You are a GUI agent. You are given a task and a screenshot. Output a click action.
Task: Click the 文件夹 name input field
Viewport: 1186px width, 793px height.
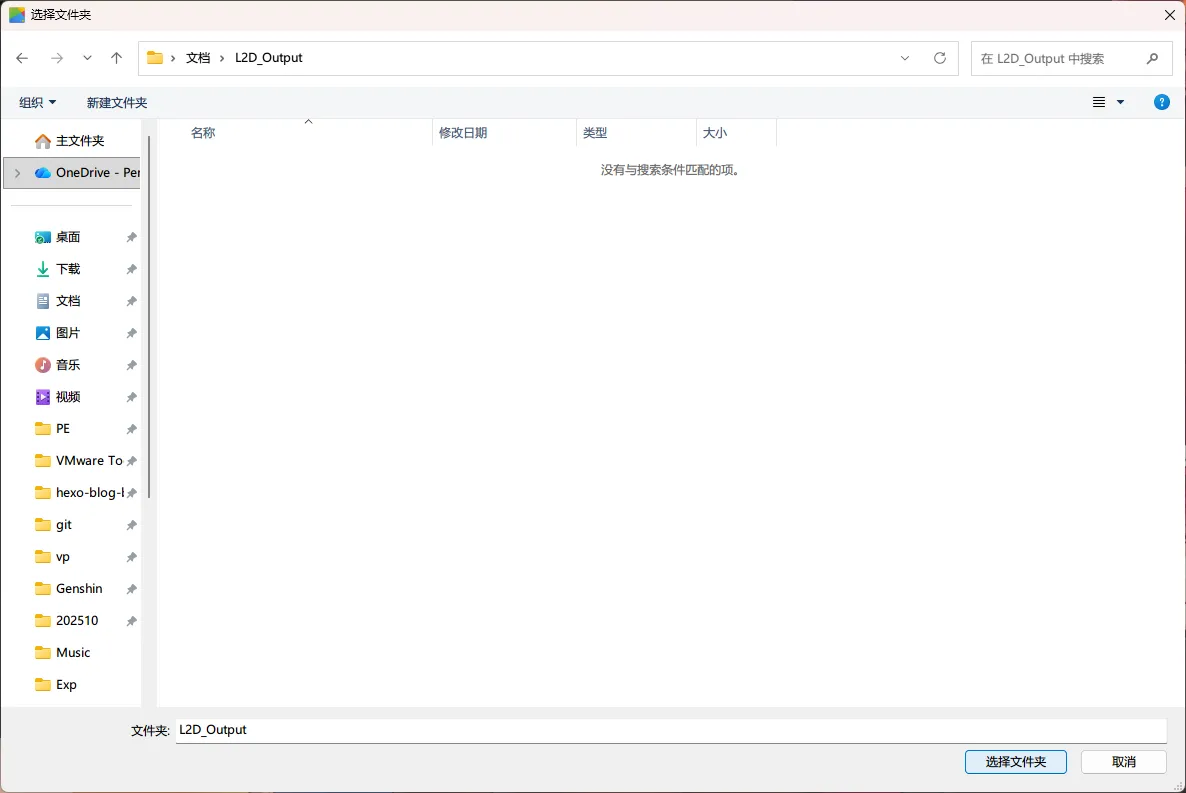click(670, 730)
